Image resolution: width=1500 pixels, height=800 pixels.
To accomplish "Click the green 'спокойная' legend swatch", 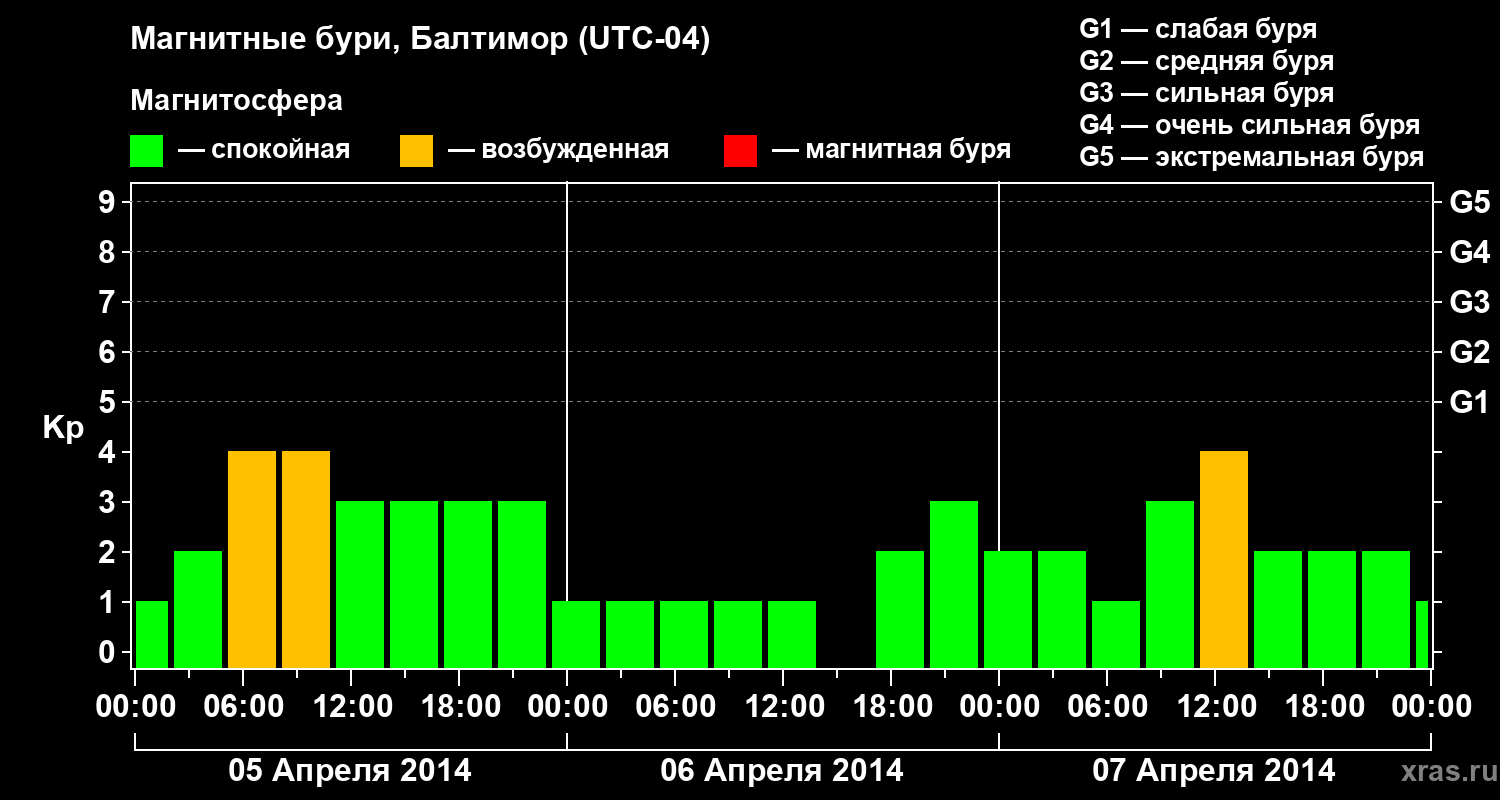I will point(147,151).
